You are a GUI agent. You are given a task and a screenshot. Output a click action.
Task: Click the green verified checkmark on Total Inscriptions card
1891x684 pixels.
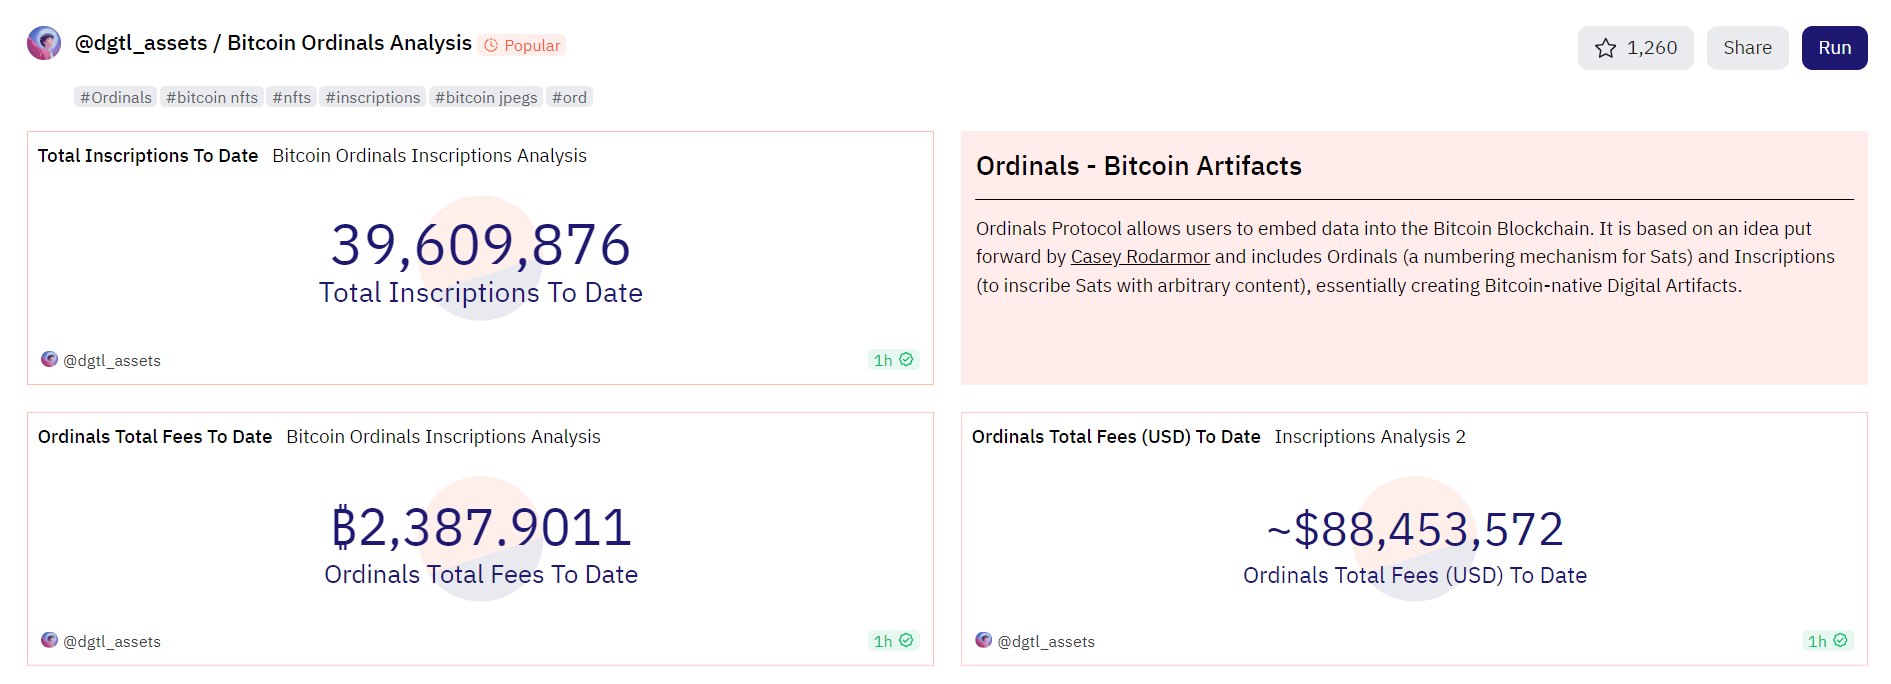point(906,359)
